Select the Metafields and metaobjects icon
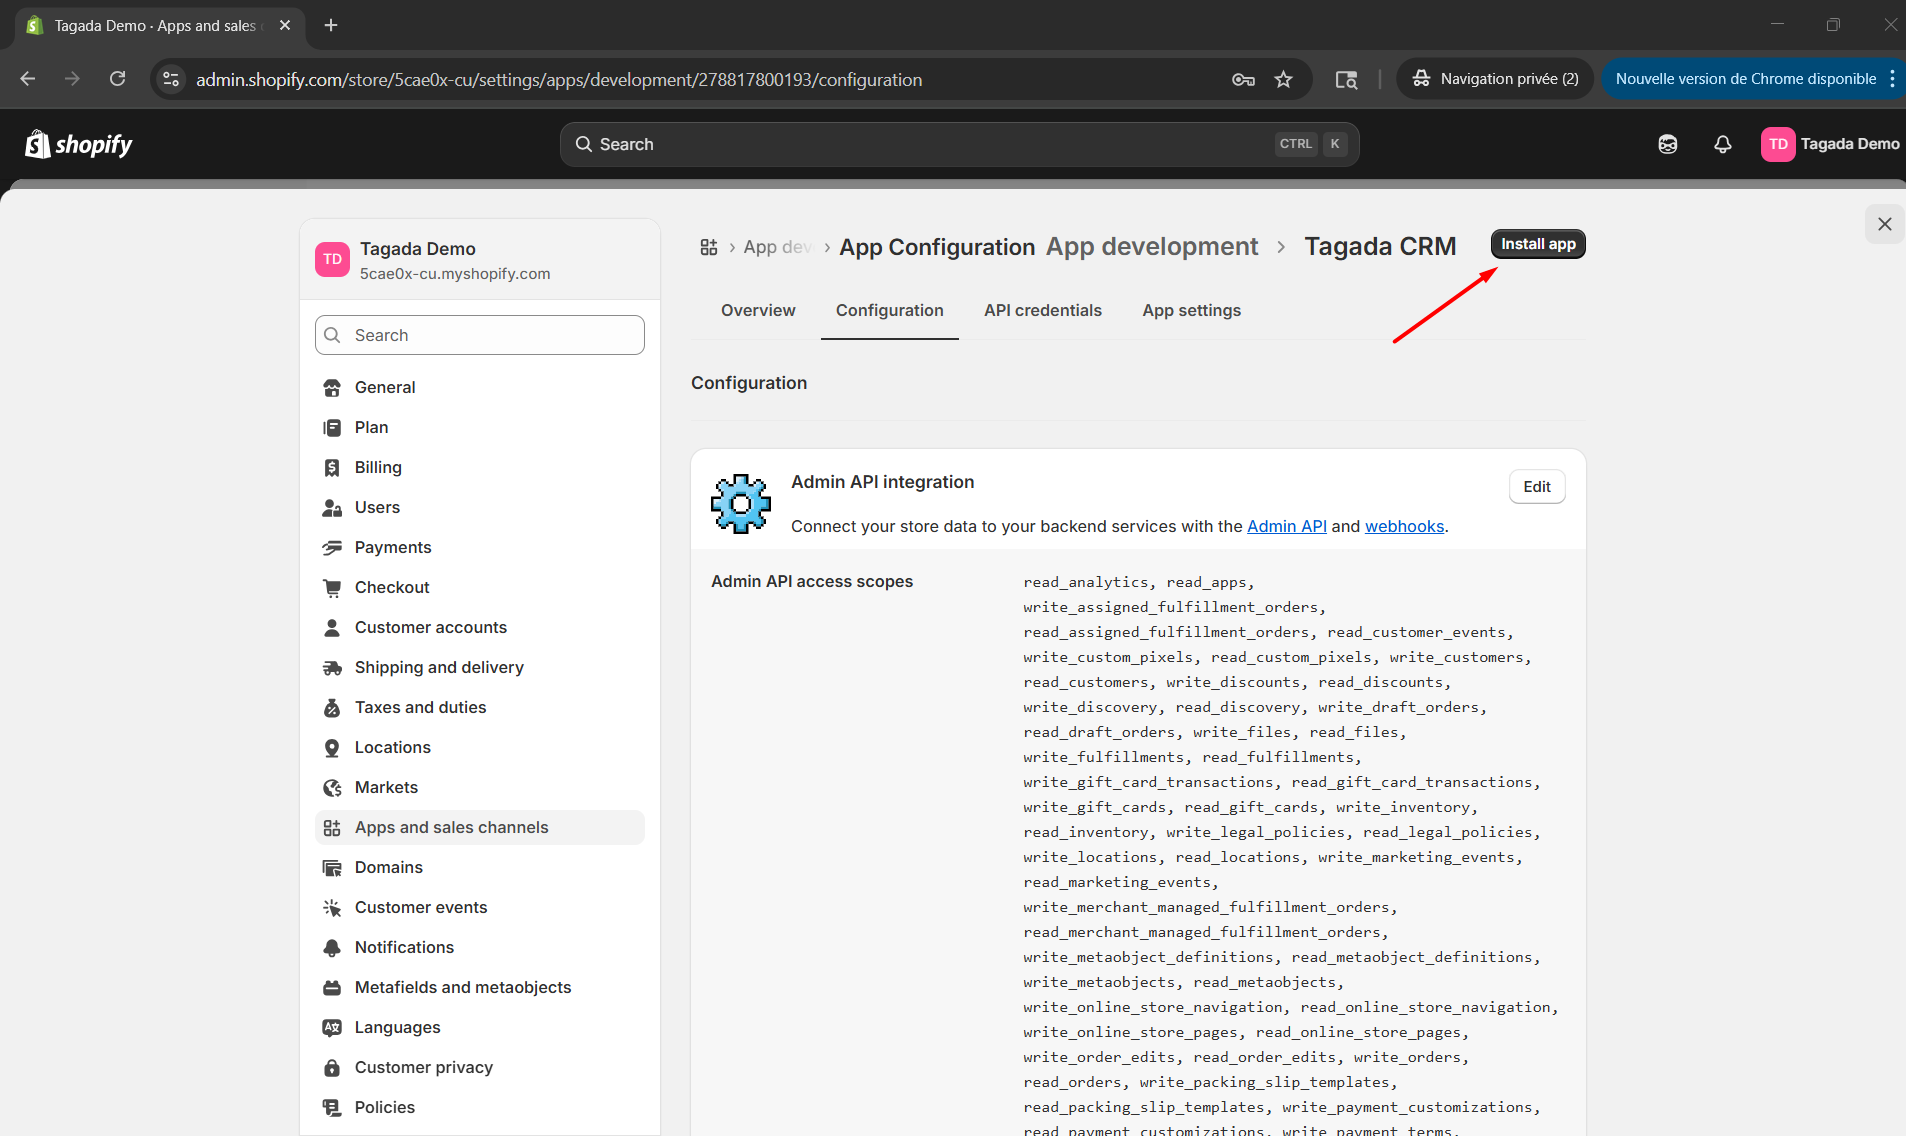 coord(332,988)
